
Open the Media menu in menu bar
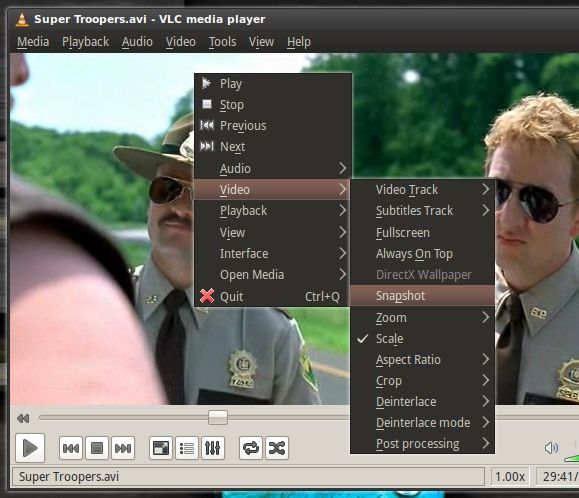[33, 42]
